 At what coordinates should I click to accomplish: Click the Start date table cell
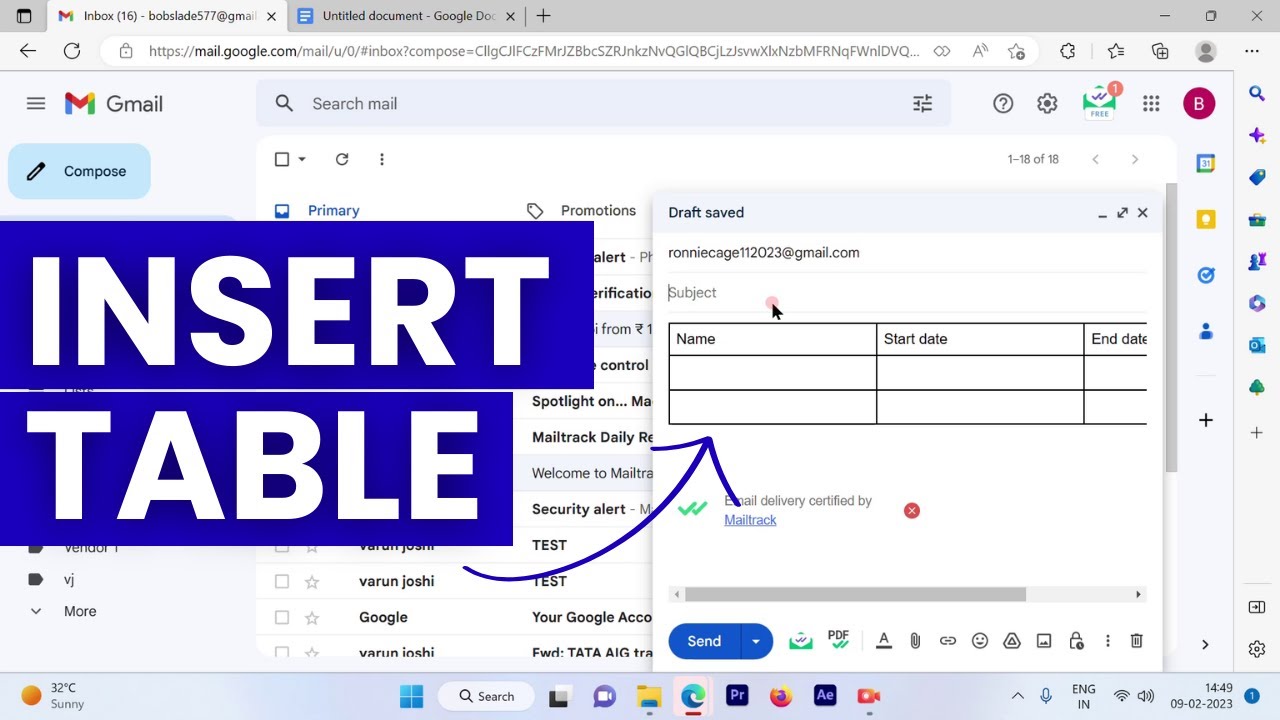(x=980, y=339)
